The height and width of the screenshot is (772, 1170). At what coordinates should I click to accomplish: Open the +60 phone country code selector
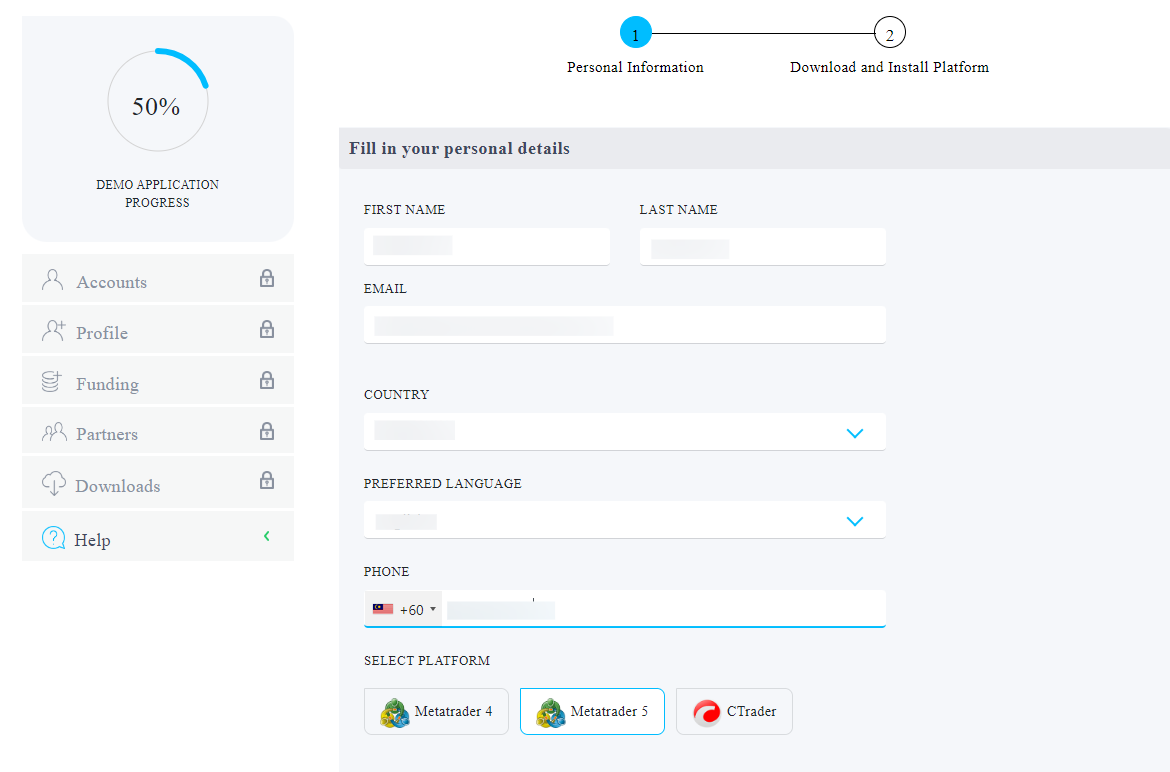(x=404, y=609)
